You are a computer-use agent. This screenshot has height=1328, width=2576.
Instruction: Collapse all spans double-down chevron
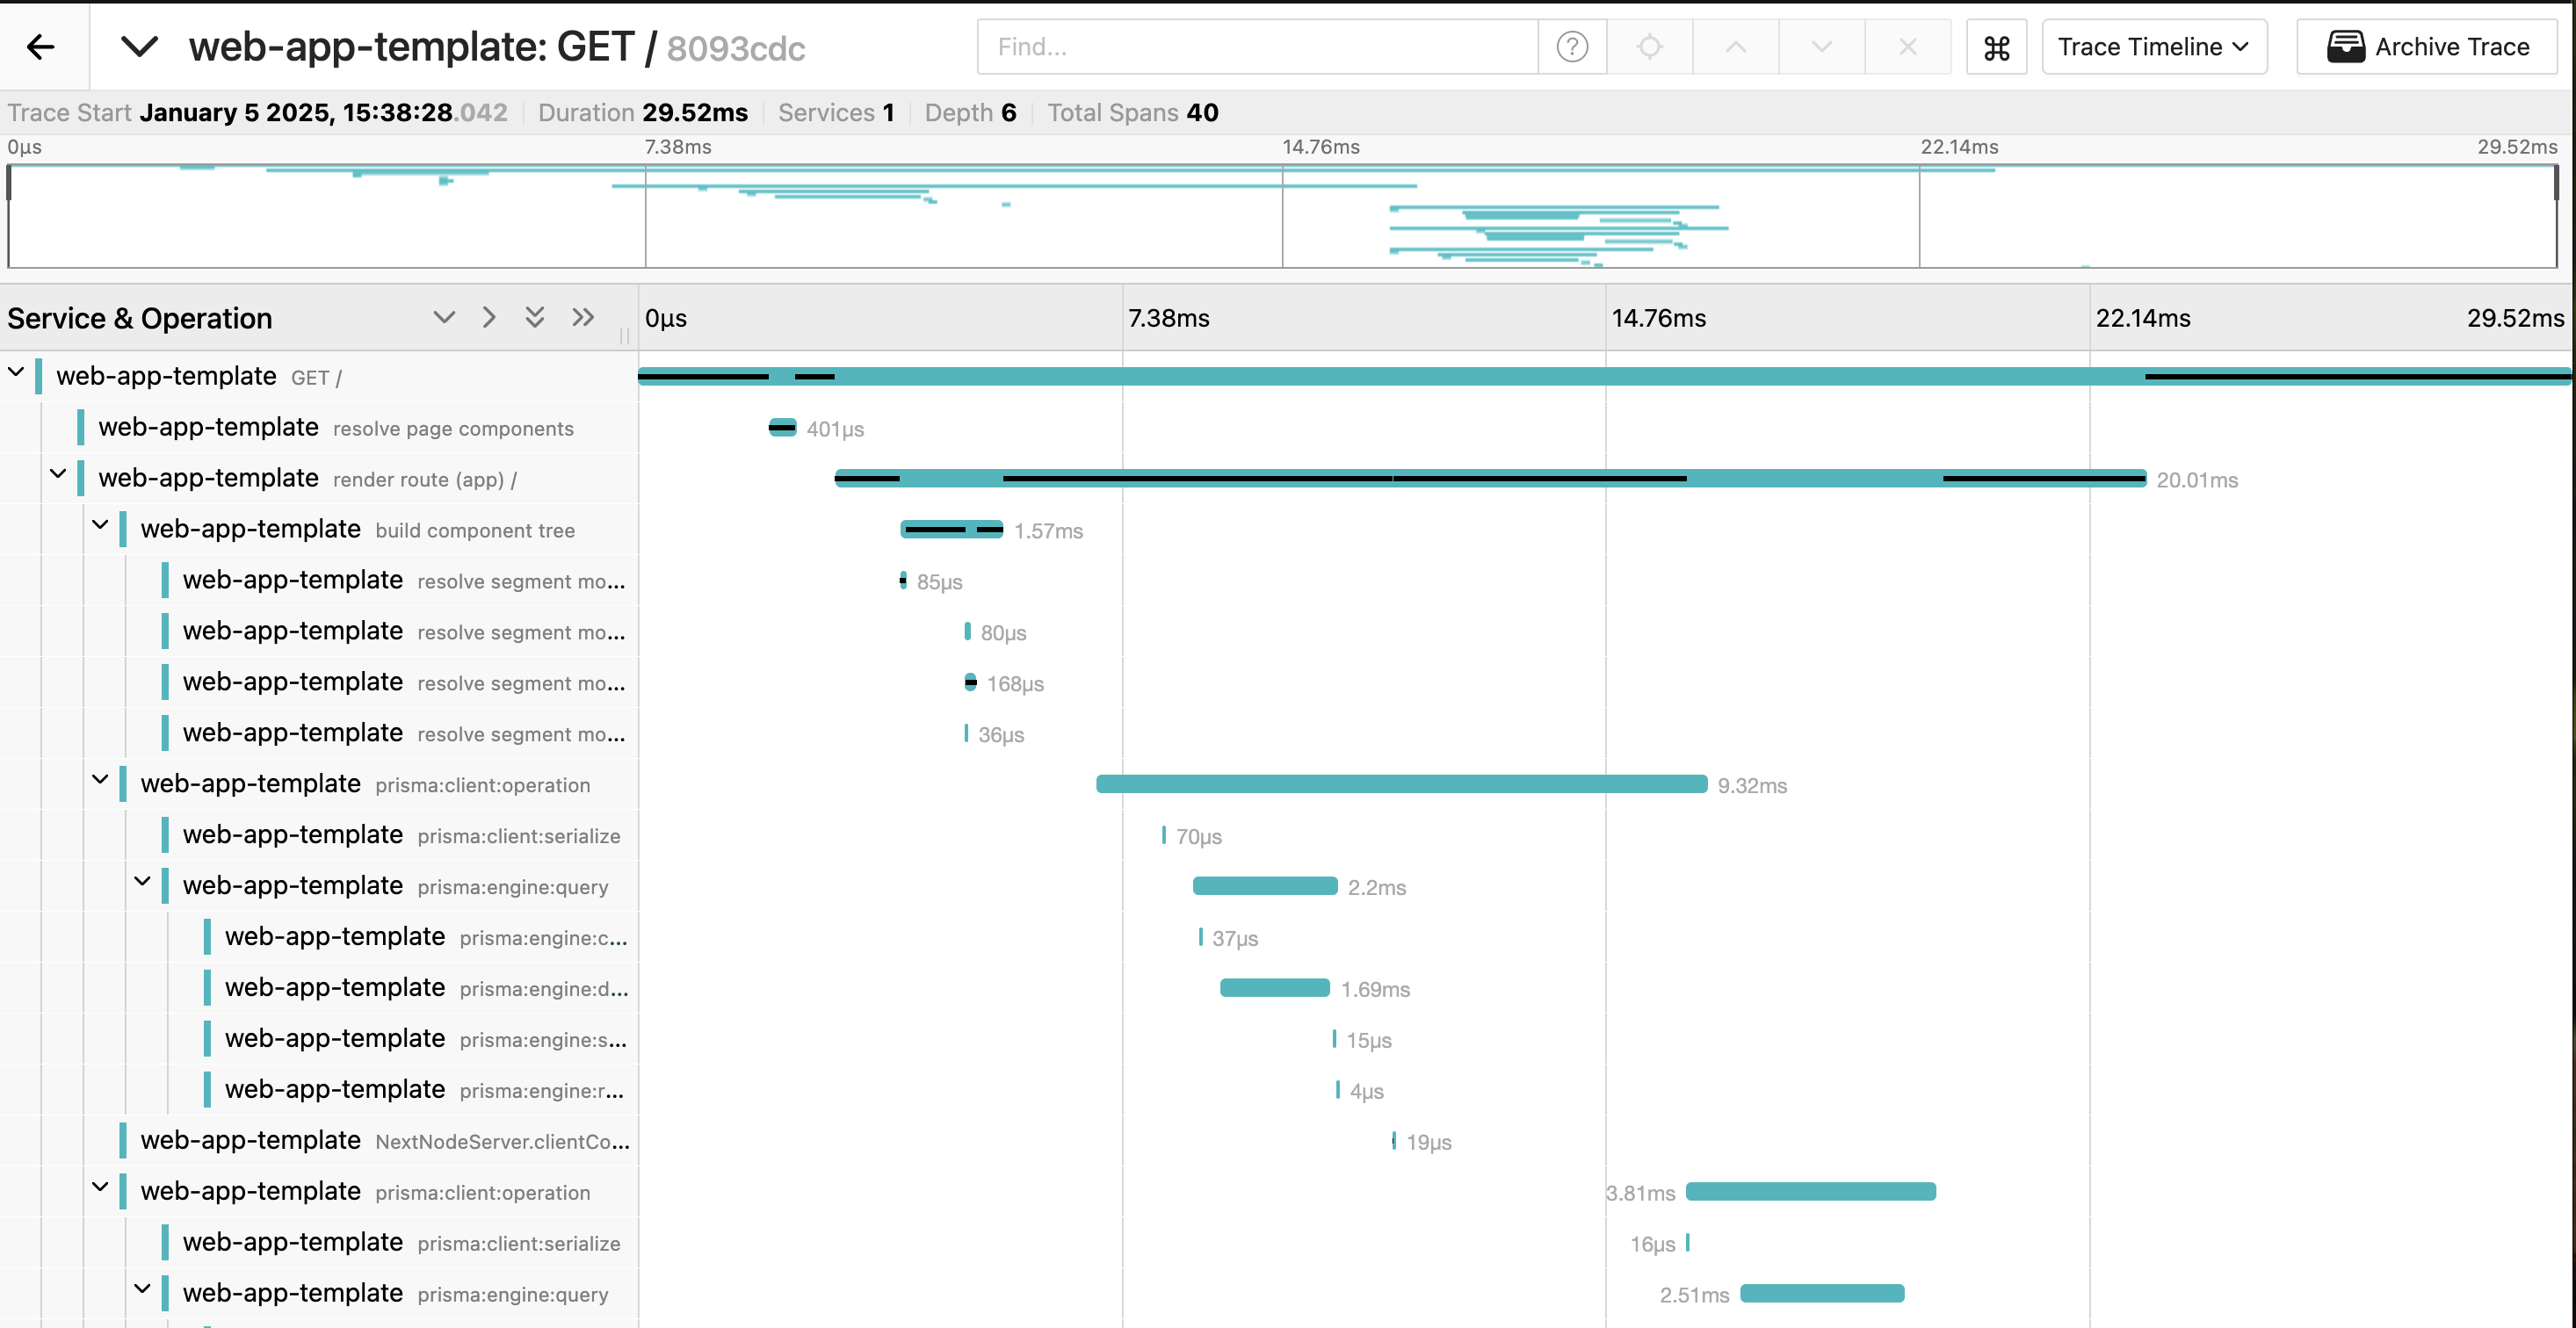coord(535,318)
